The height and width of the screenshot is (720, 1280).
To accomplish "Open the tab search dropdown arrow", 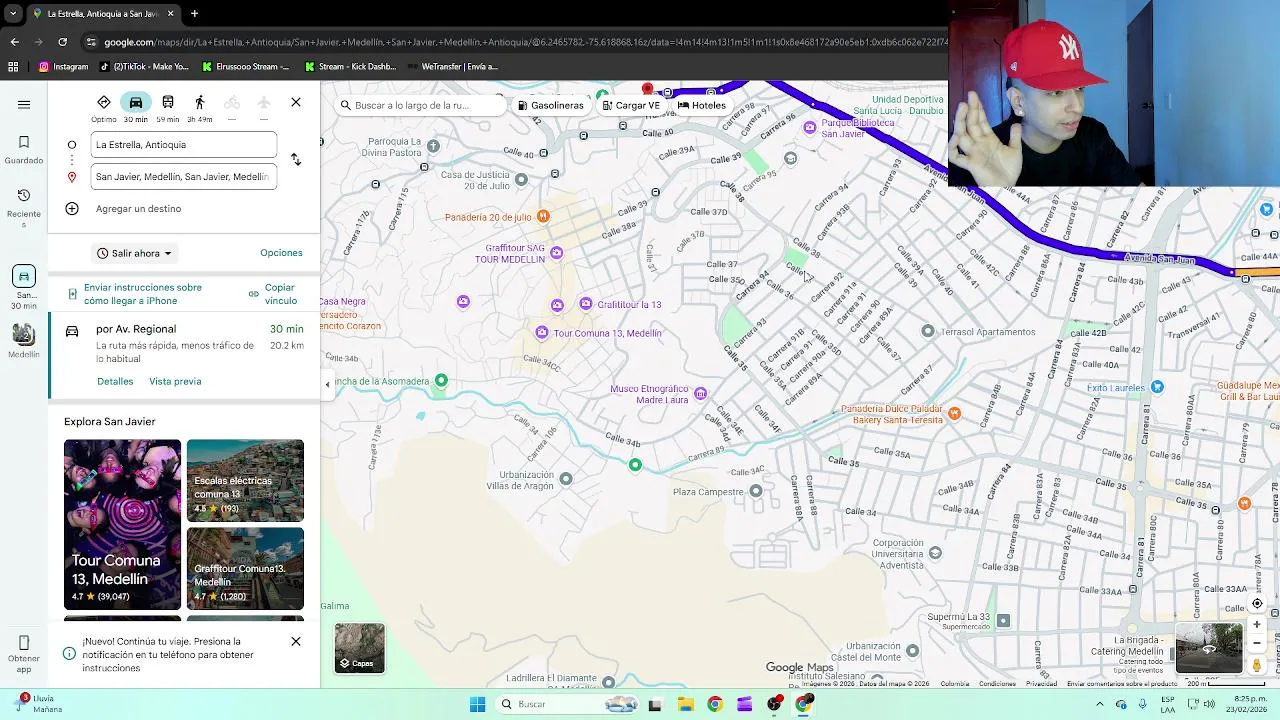I will click(13, 14).
